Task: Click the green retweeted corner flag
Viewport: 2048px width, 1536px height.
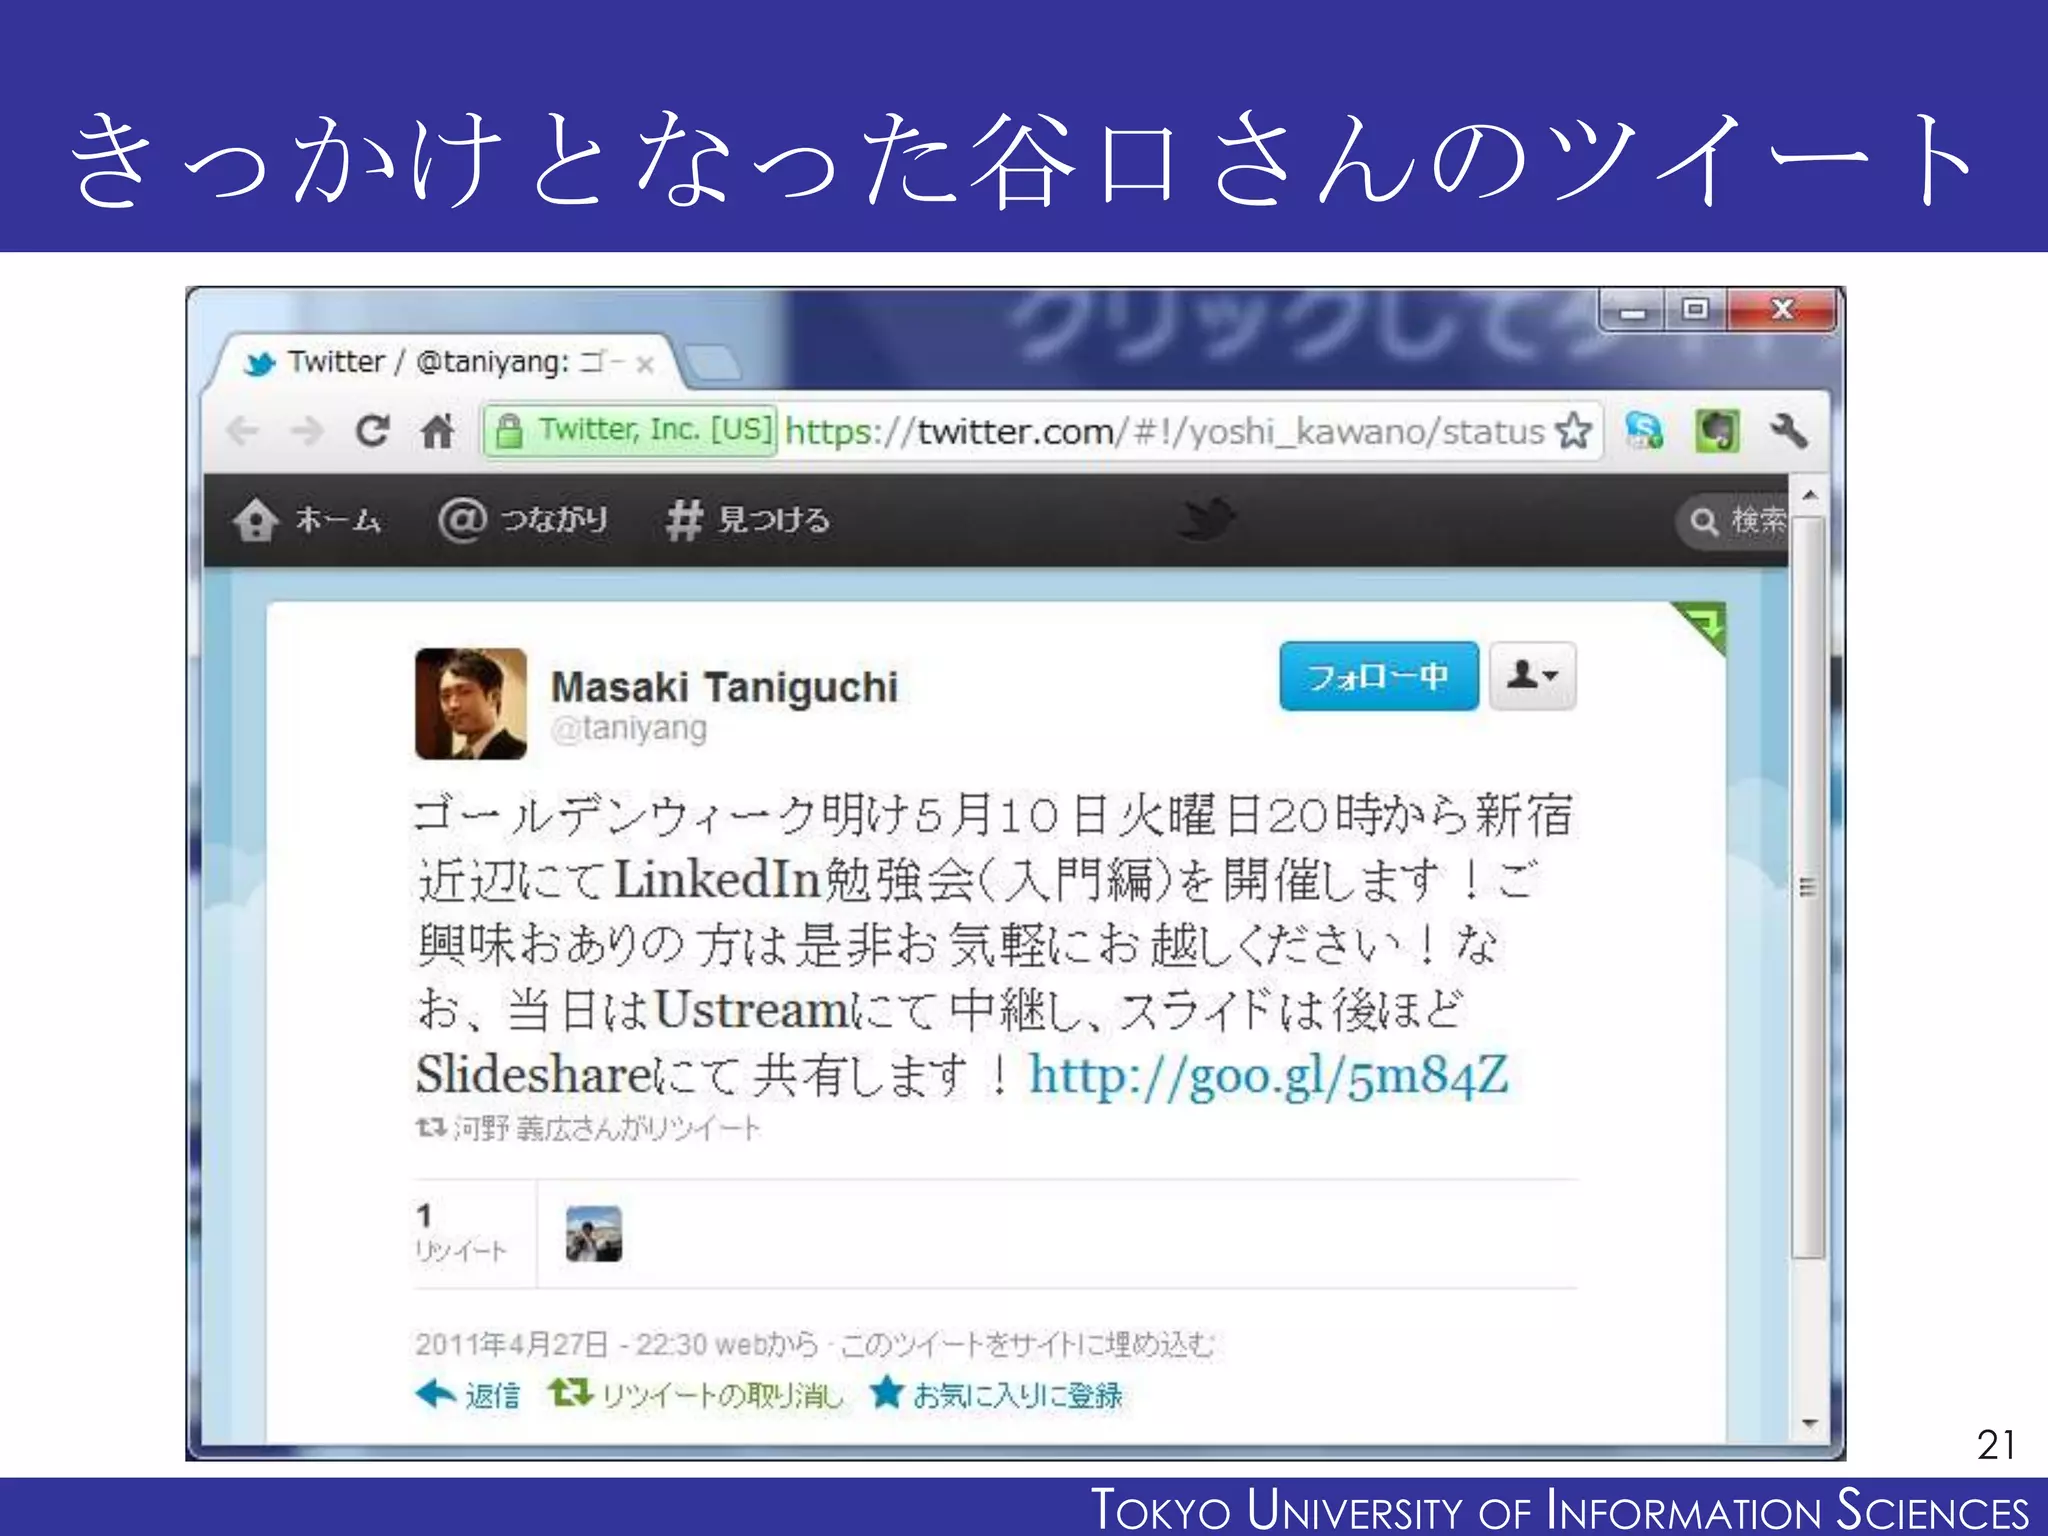Action: click(x=1703, y=624)
